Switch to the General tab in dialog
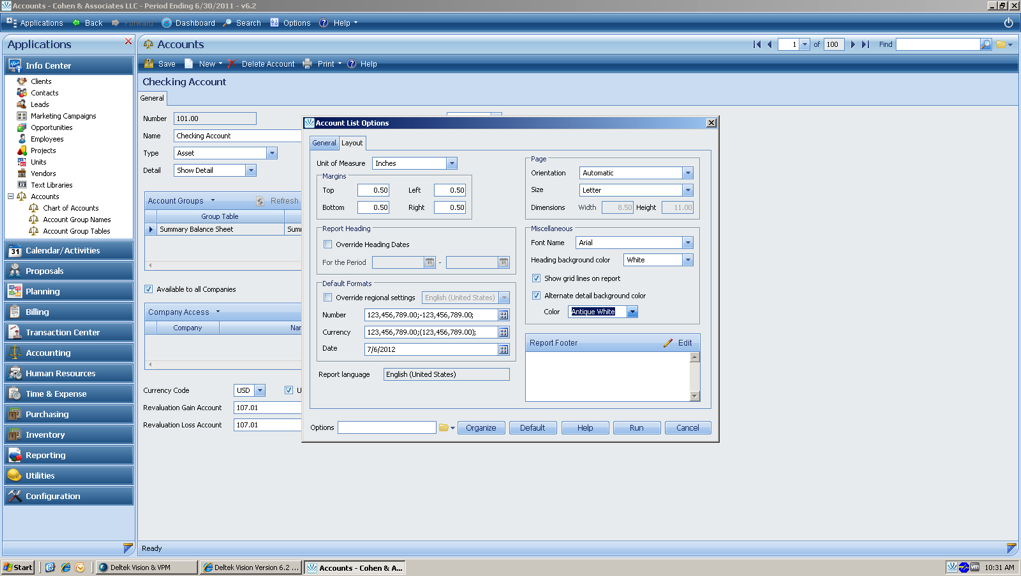 click(324, 143)
